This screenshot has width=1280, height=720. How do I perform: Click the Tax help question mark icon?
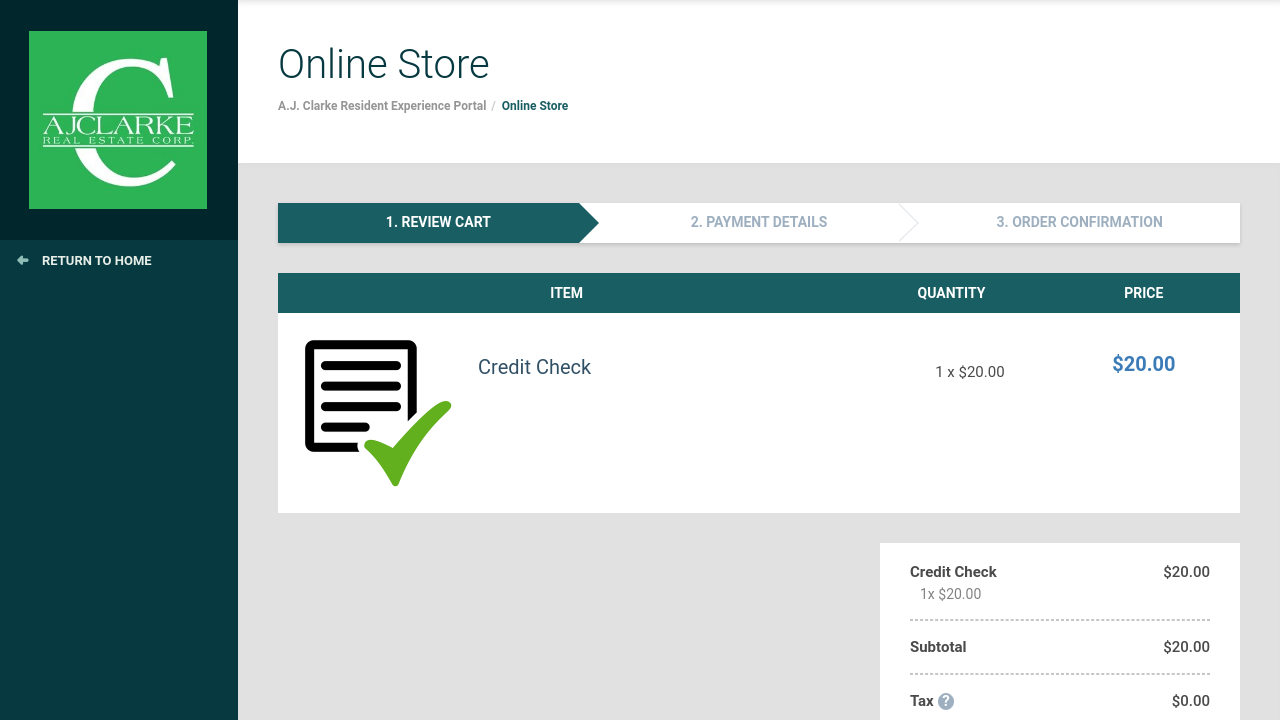pyautogui.click(x=946, y=702)
